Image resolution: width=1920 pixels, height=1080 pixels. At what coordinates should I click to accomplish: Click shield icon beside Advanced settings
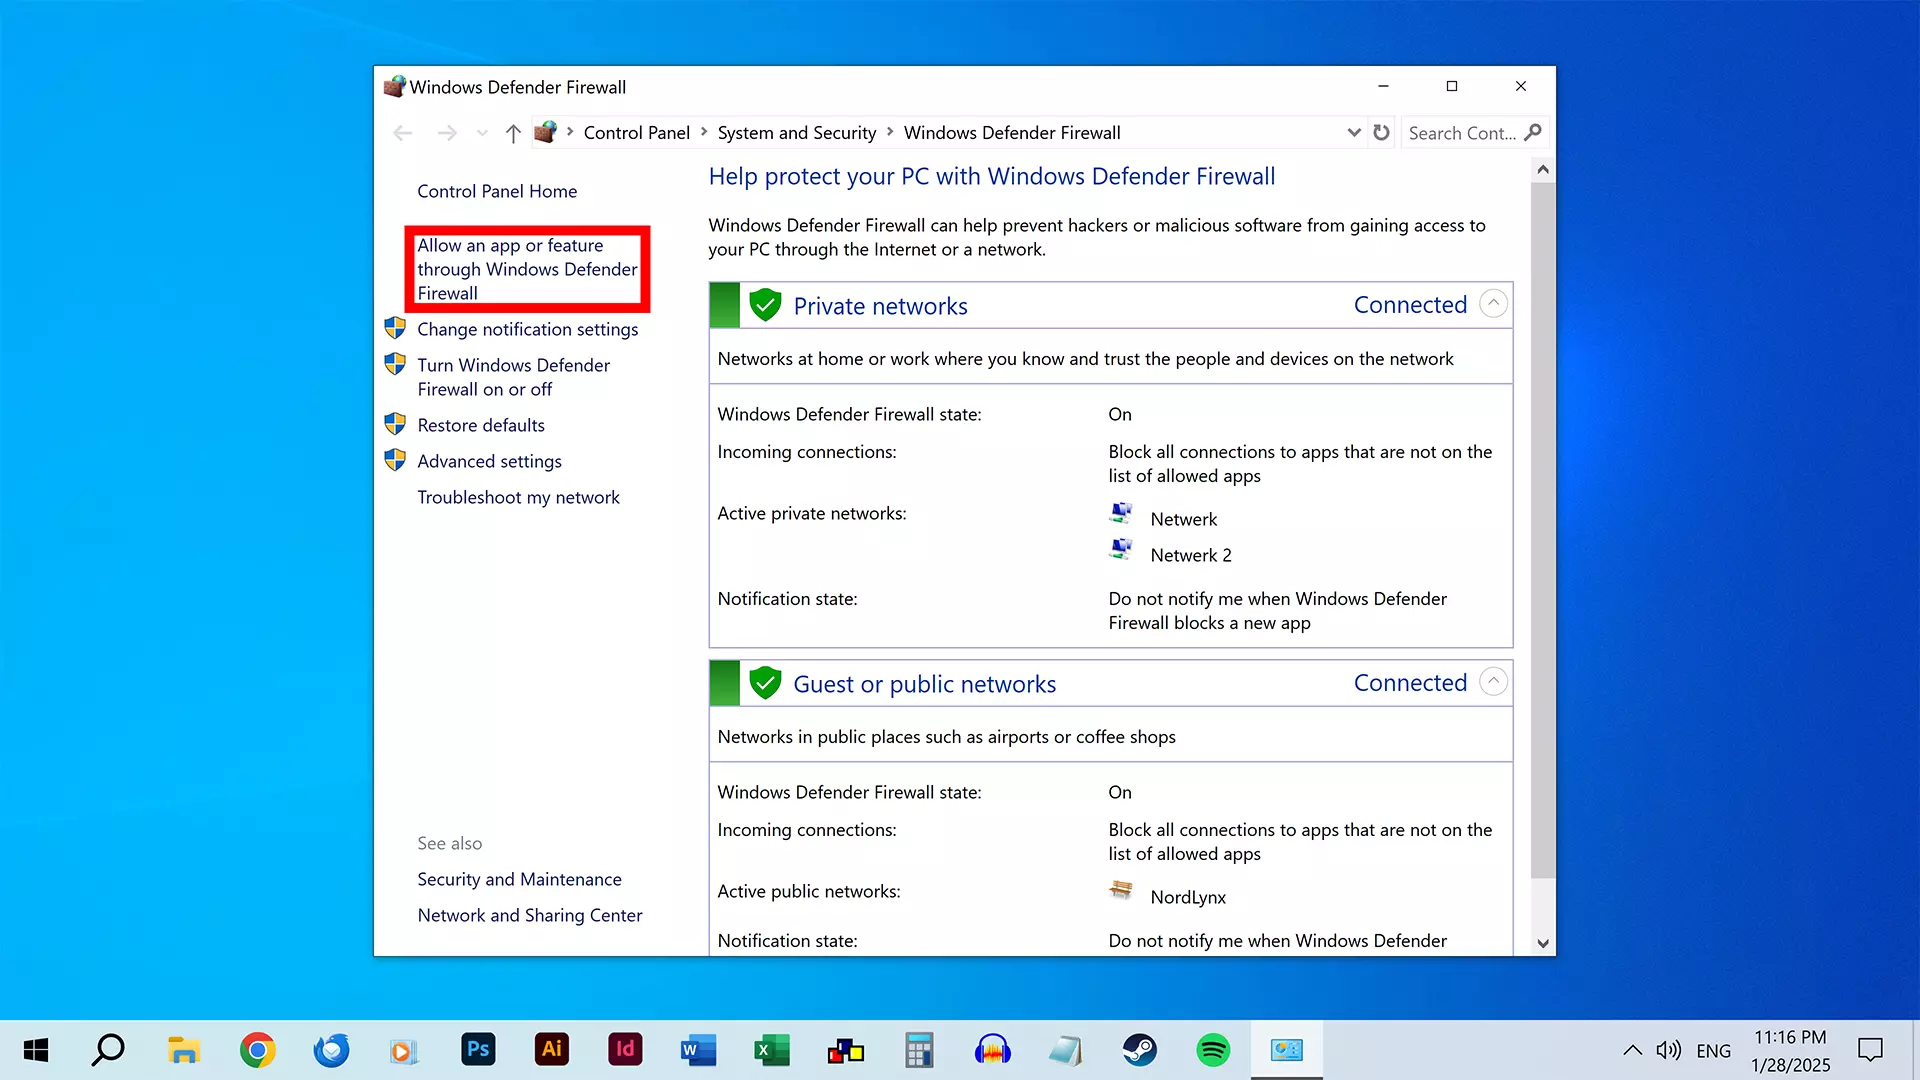[x=395, y=460]
